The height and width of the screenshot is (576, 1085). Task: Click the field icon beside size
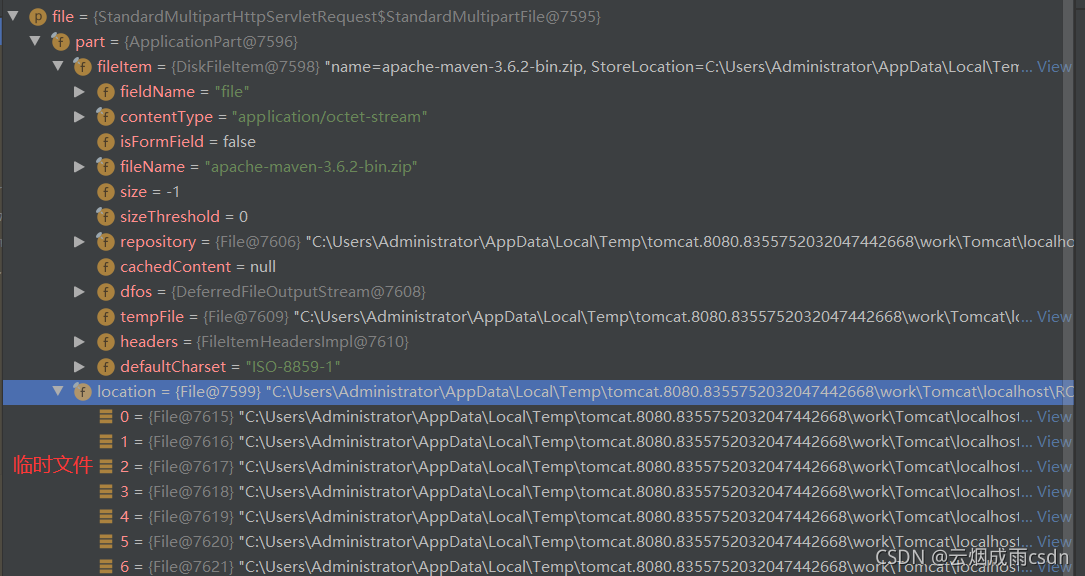[106, 192]
